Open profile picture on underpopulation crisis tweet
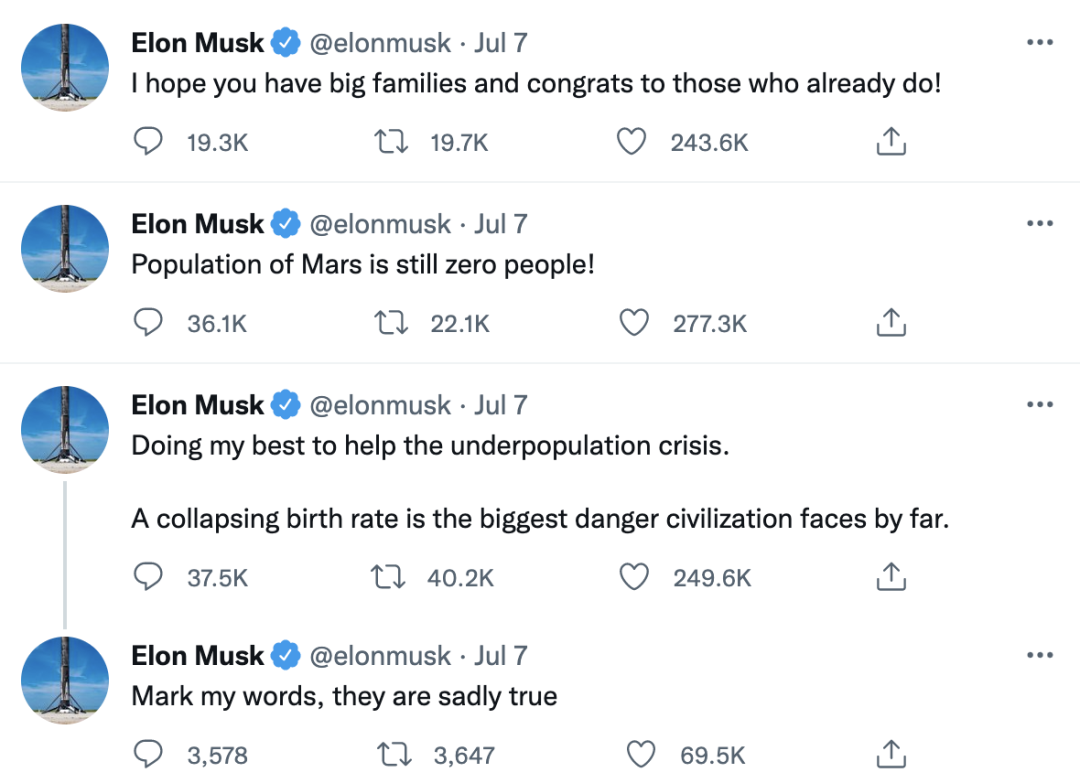The height and width of the screenshot is (783, 1080). pyautogui.click(x=65, y=429)
